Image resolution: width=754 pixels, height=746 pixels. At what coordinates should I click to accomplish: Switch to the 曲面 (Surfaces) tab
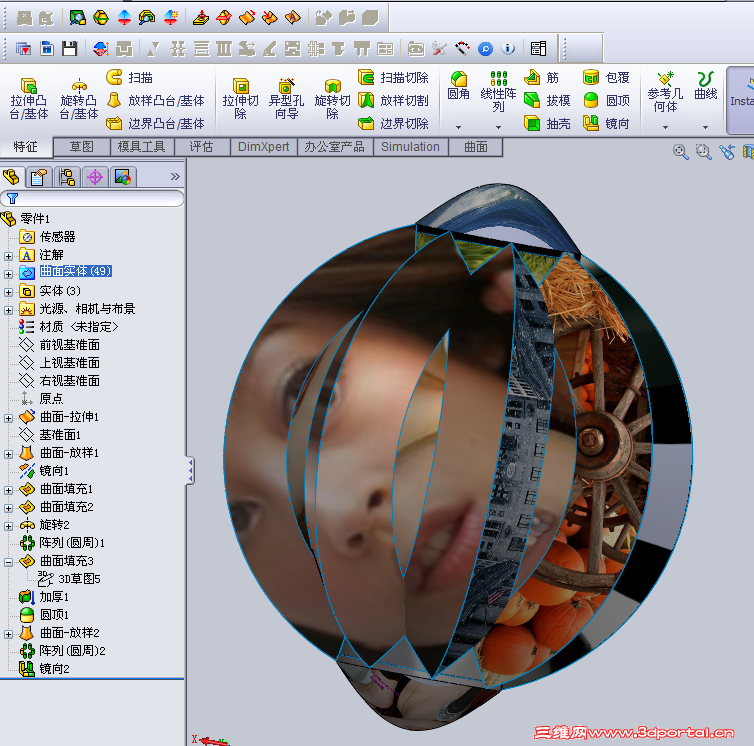476,147
